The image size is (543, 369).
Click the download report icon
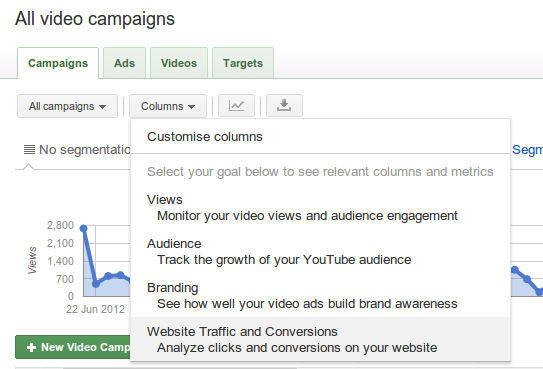click(x=284, y=106)
